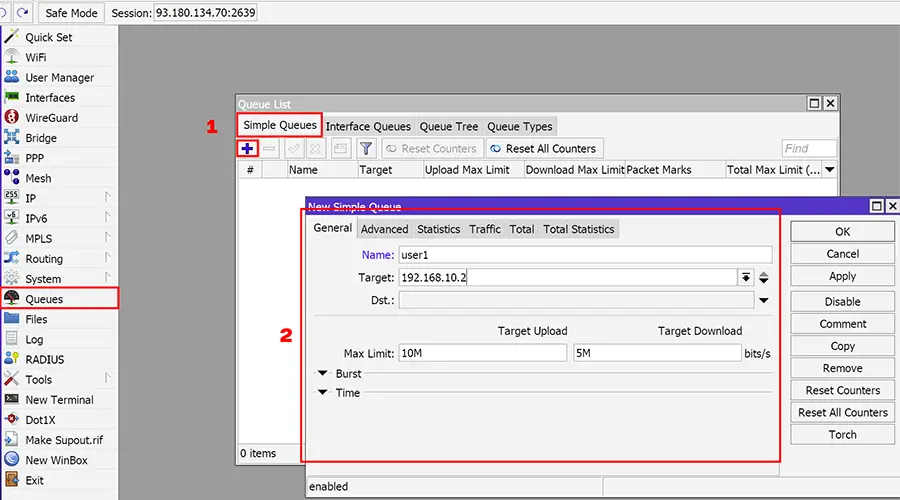Click the Disable button
The width and height of the screenshot is (900, 500).
(x=842, y=301)
